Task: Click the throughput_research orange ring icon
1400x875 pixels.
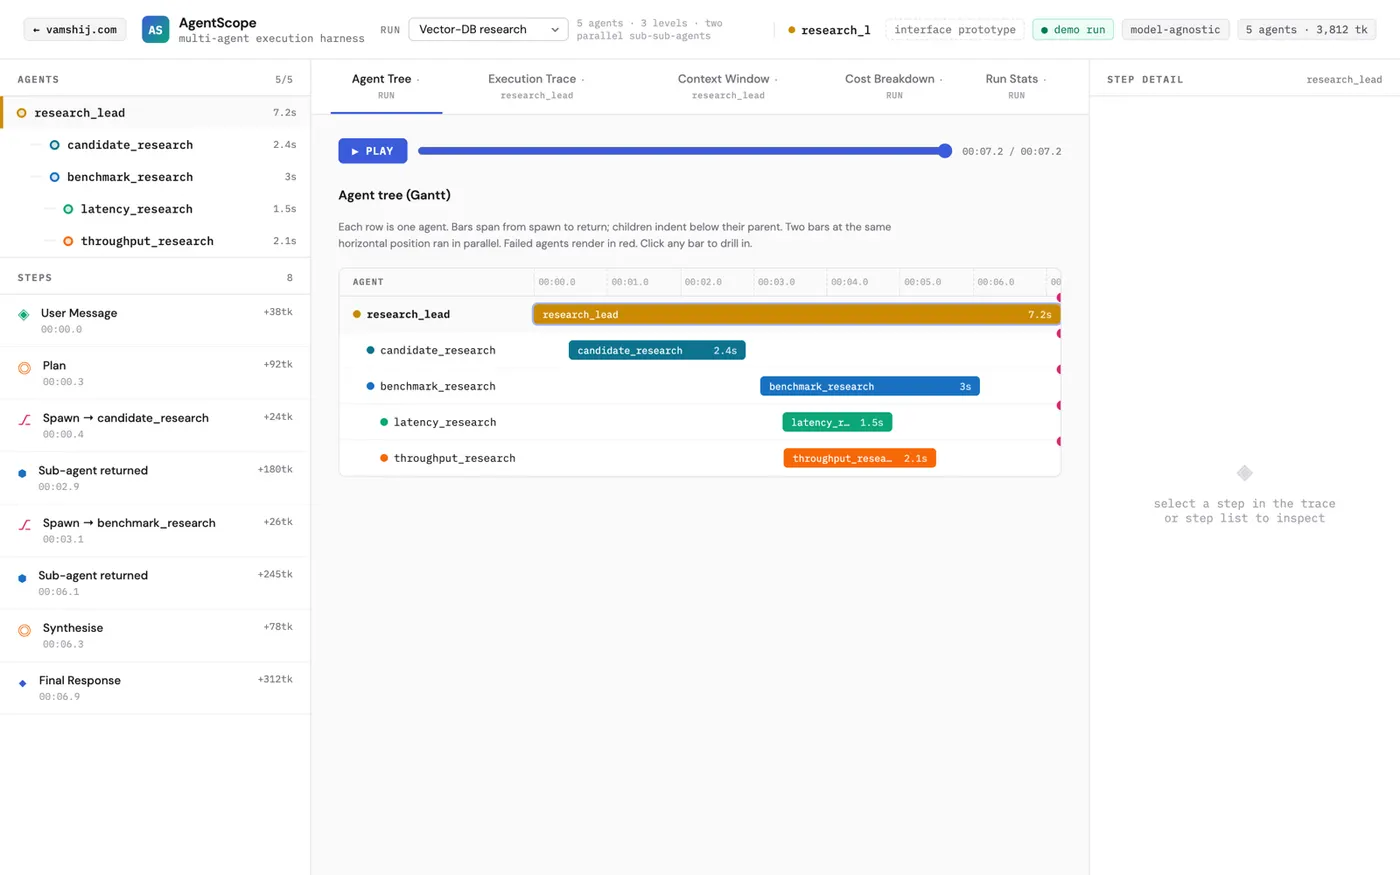Action: (68, 241)
